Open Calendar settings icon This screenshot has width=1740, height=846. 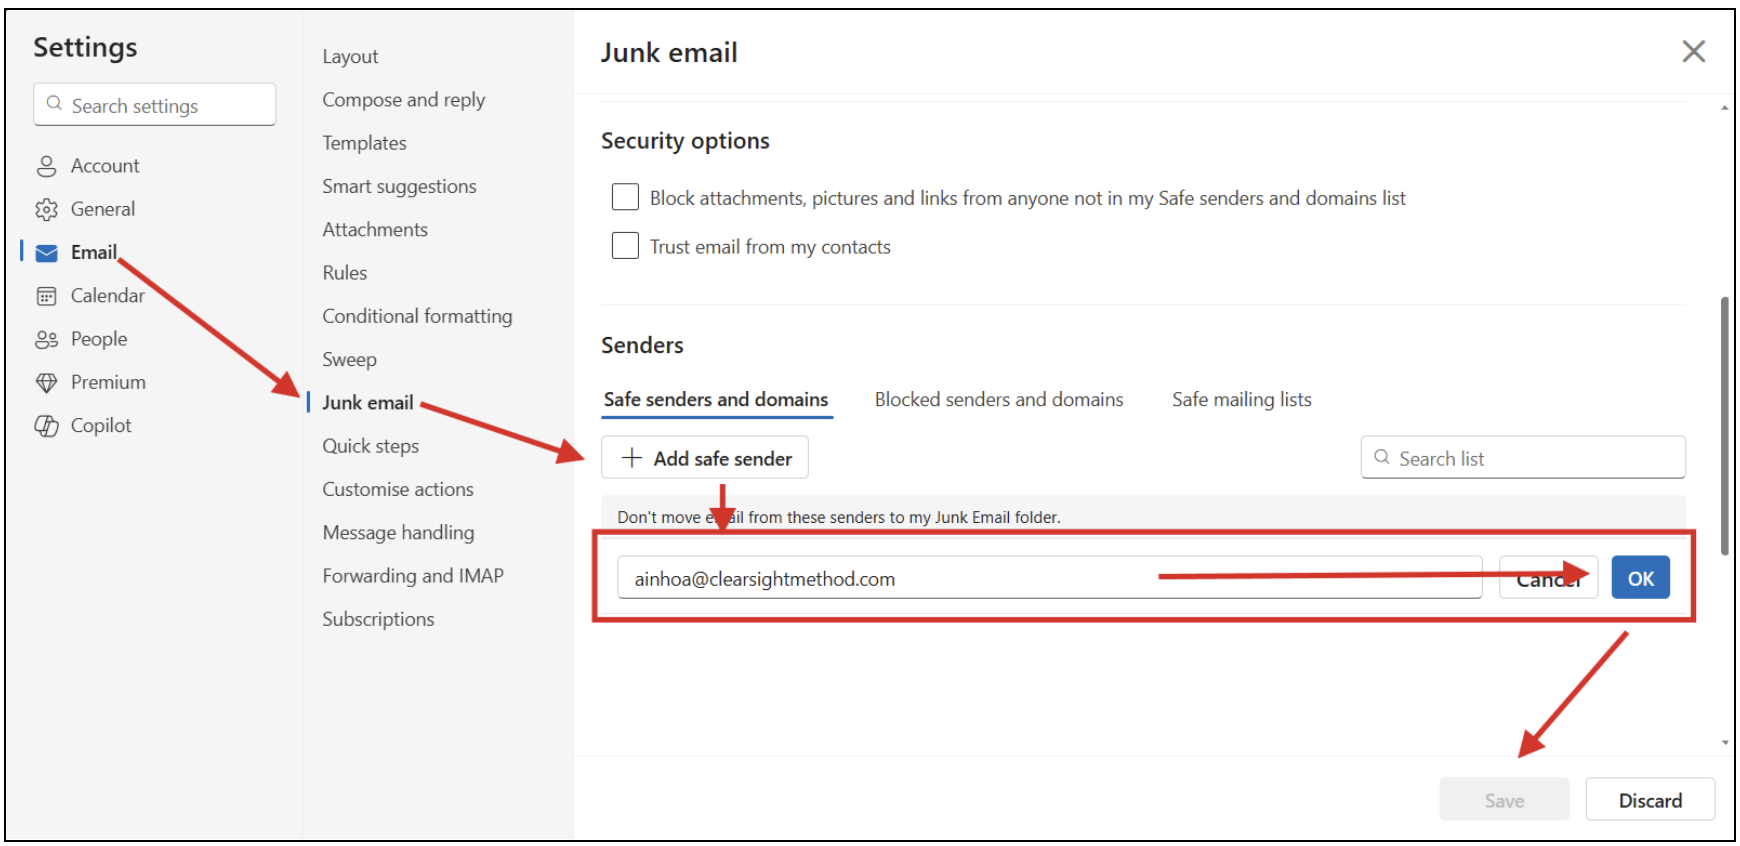pos(46,296)
